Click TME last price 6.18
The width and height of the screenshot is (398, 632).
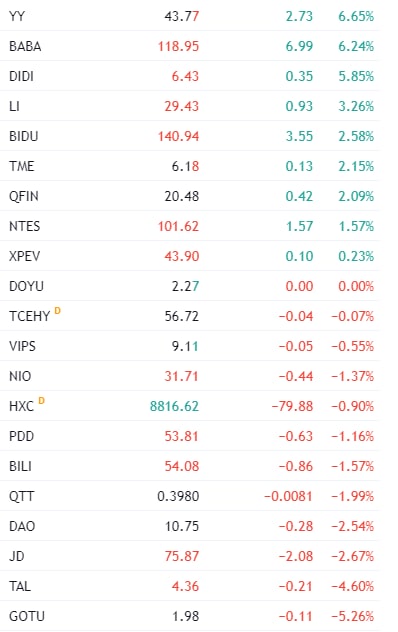(185, 166)
